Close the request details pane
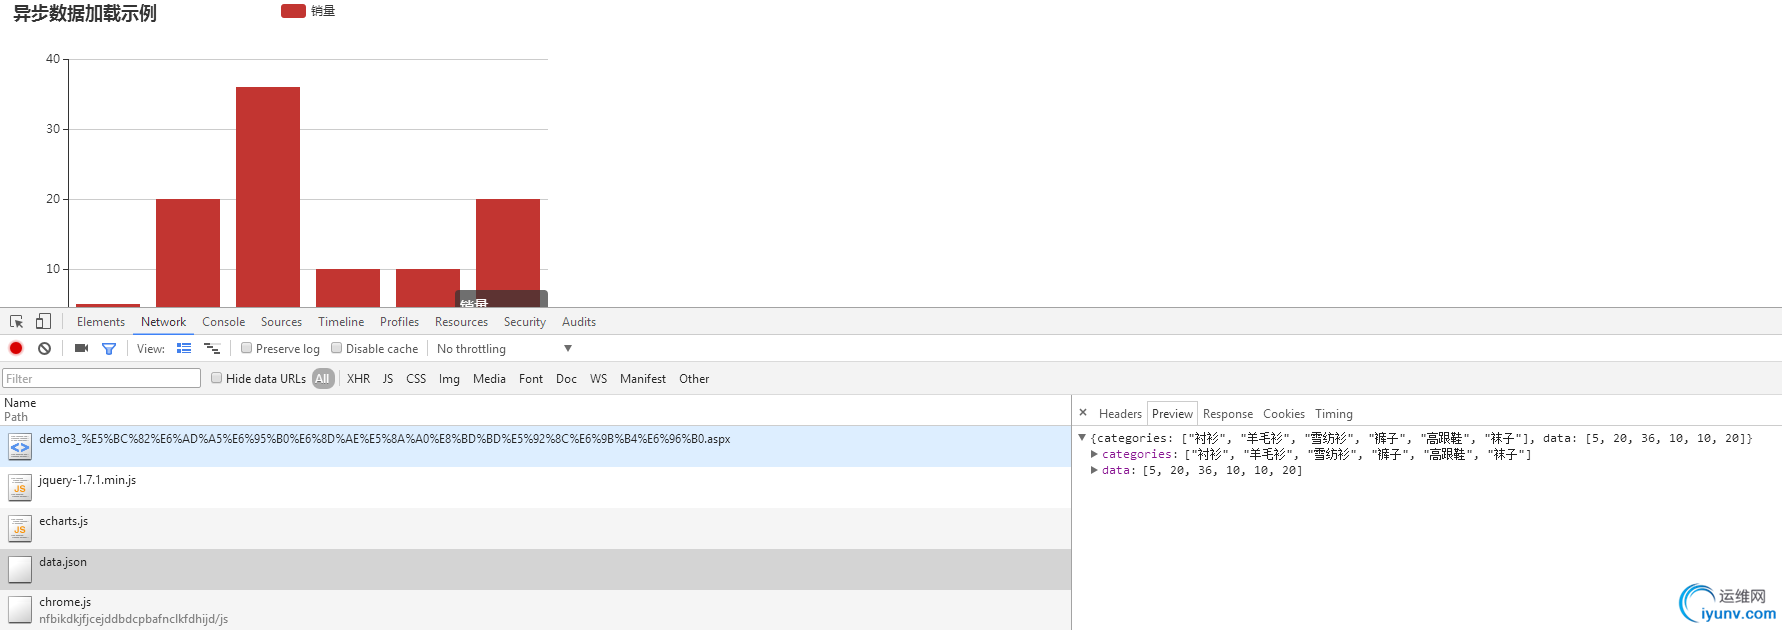The width and height of the screenshot is (1782, 630). [1083, 412]
